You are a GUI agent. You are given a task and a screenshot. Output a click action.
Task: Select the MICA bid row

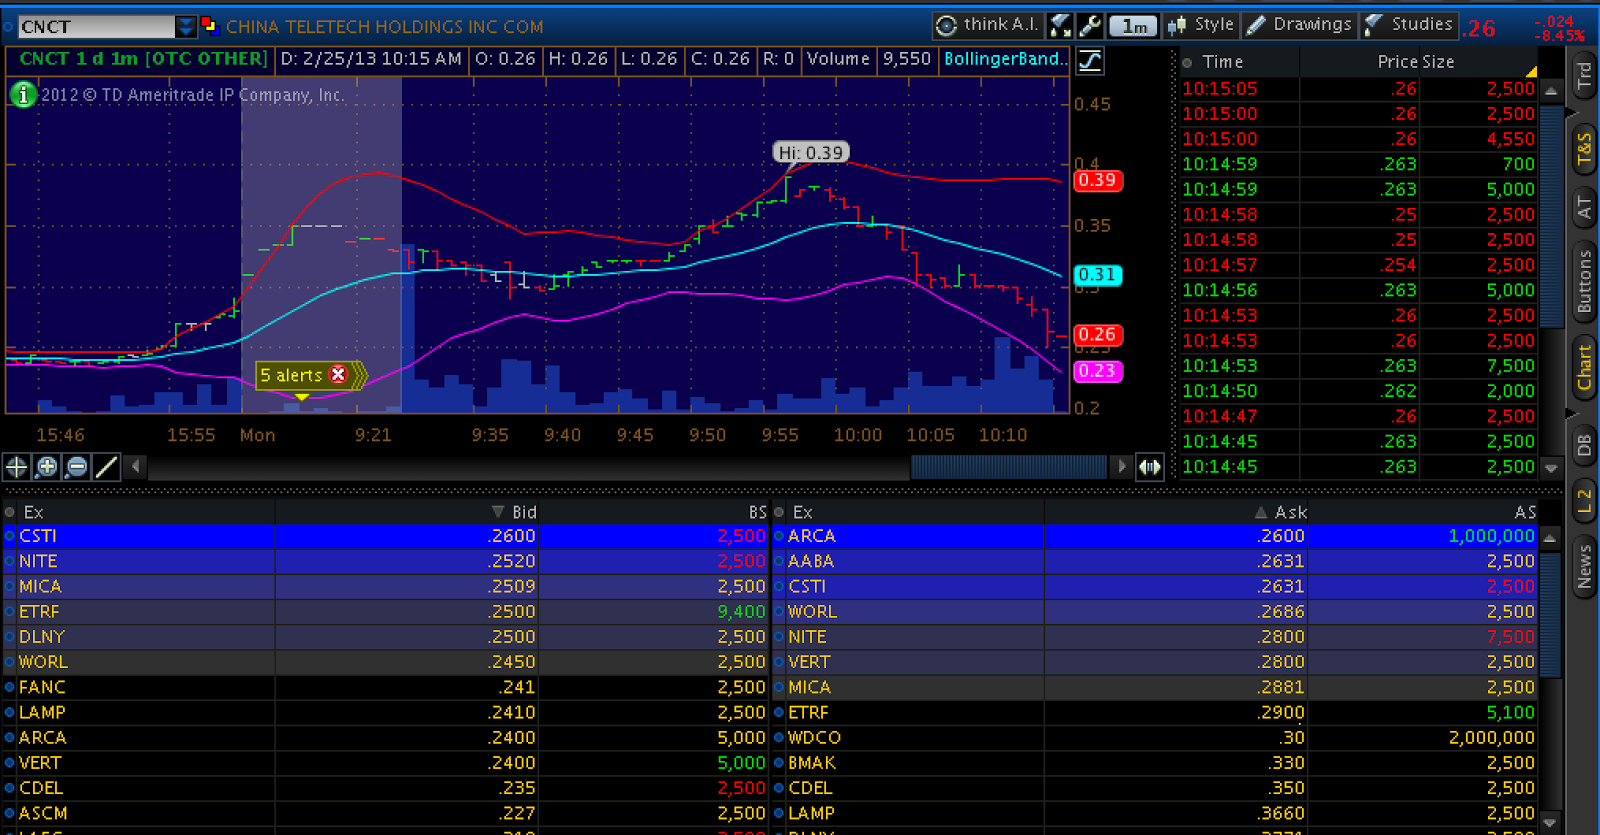(386, 586)
